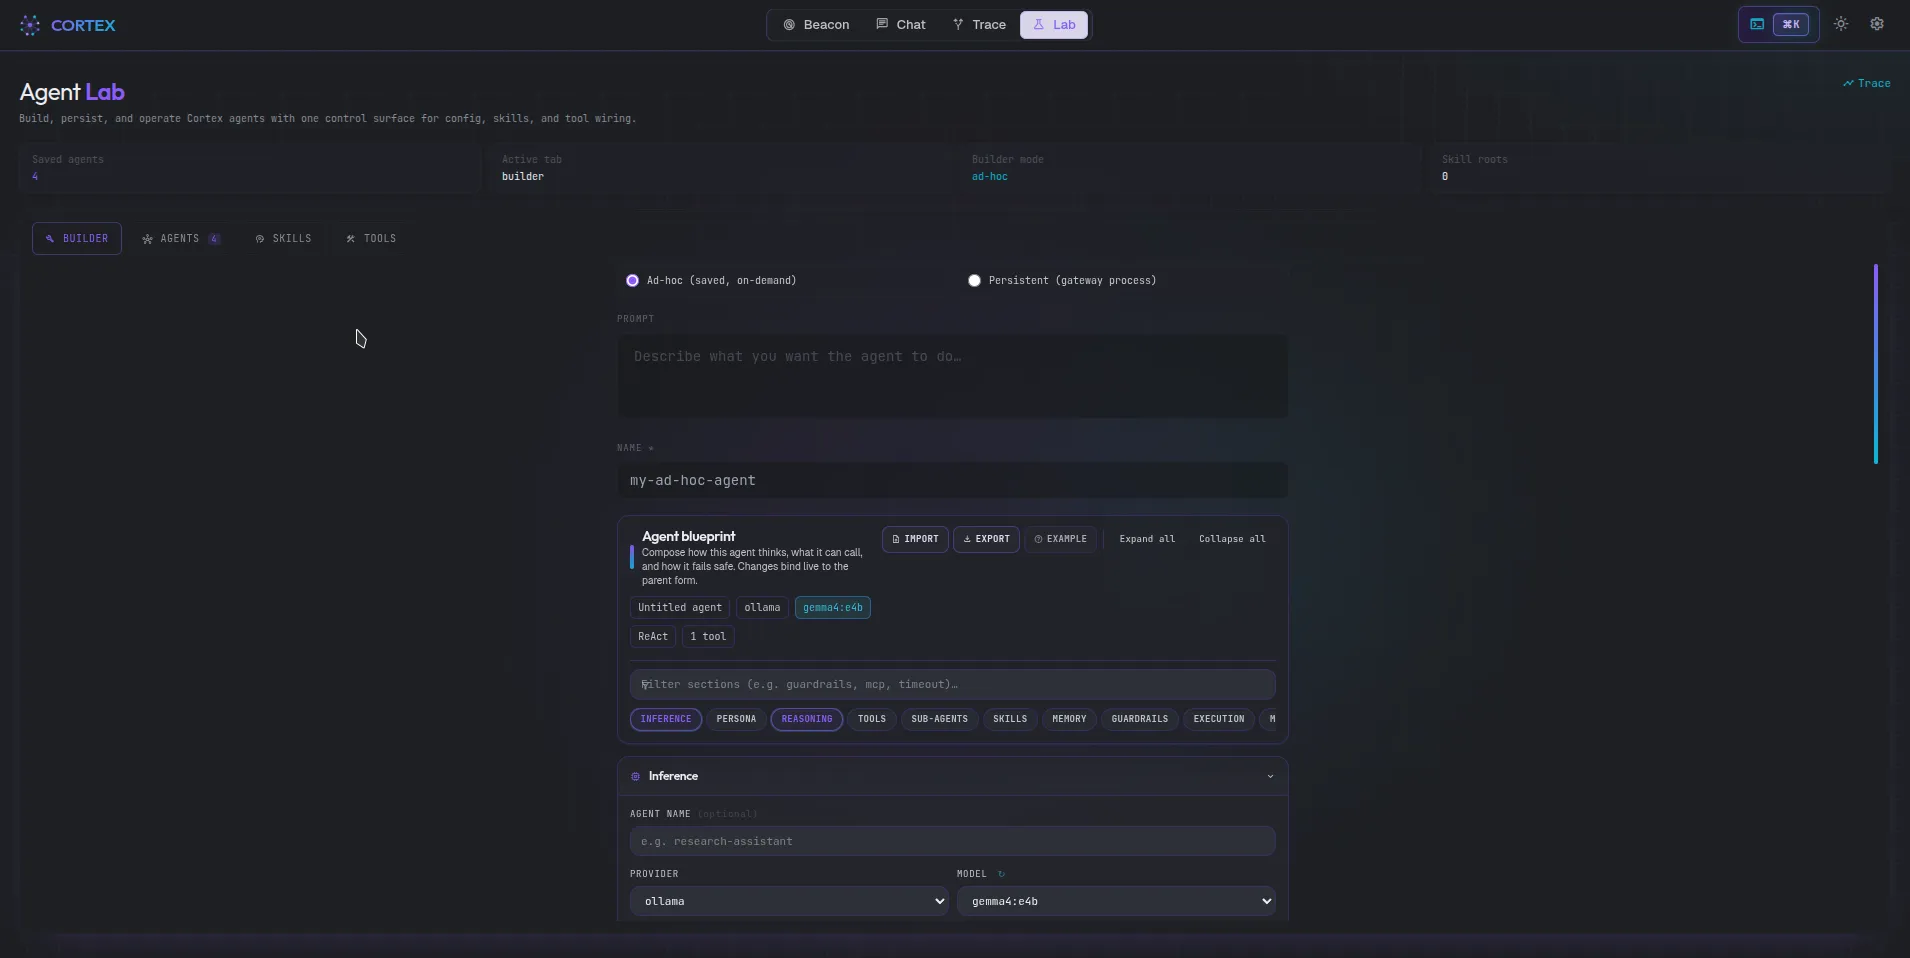Focus the Agent Name optional field
Screen dimensions: 1910x958
tap(952, 841)
